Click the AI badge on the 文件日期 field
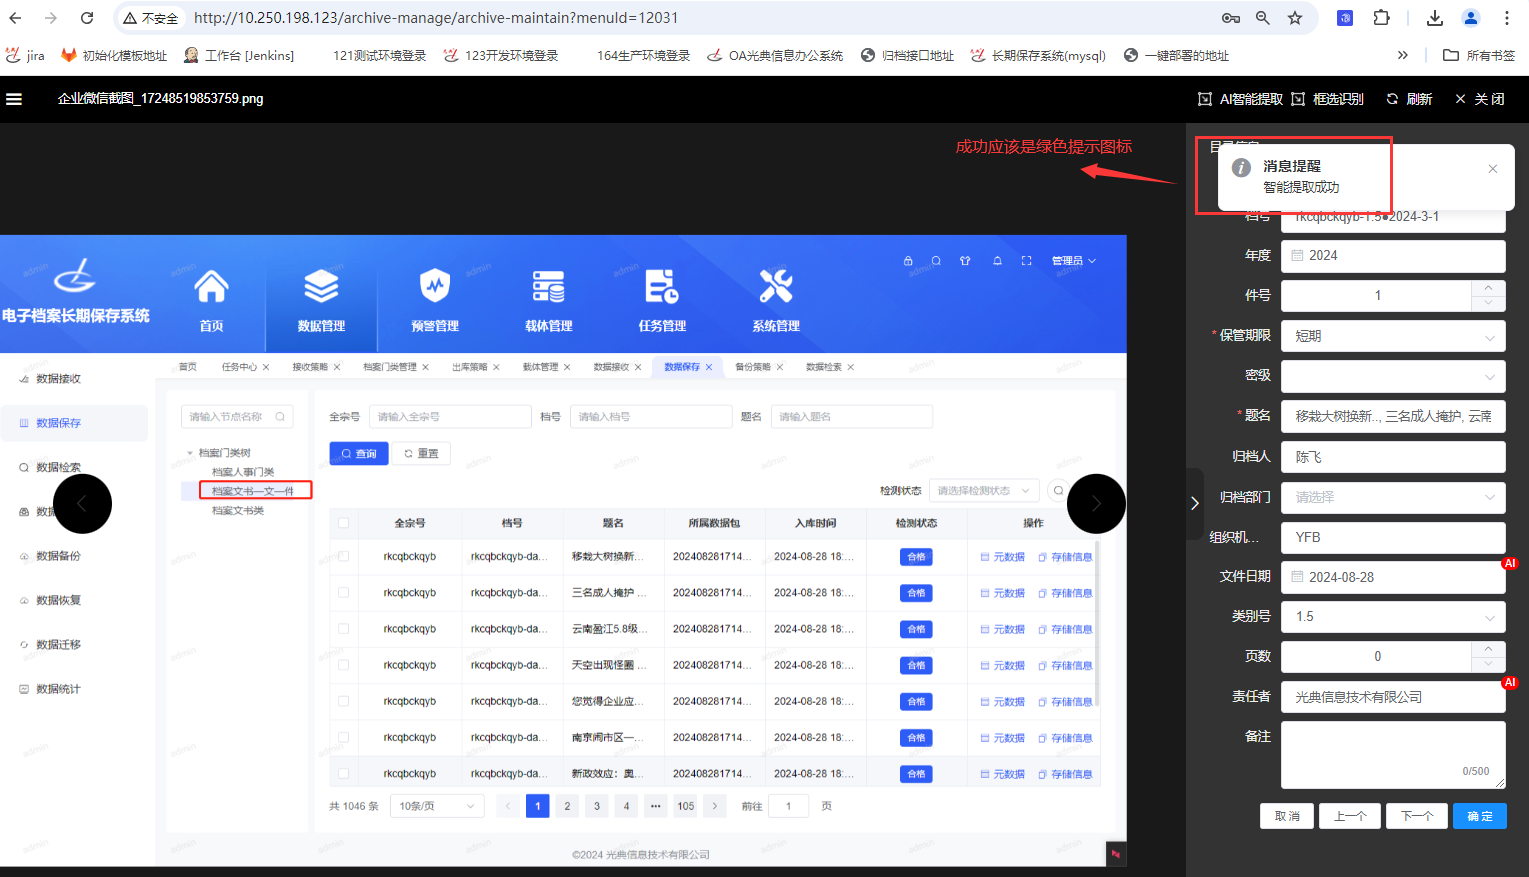 (x=1510, y=563)
